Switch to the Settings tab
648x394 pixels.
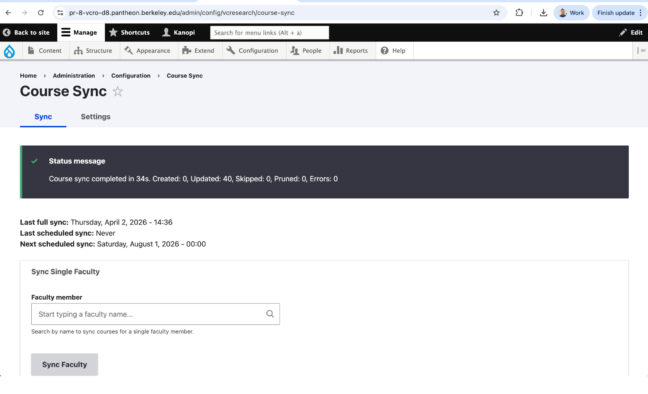(x=95, y=117)
